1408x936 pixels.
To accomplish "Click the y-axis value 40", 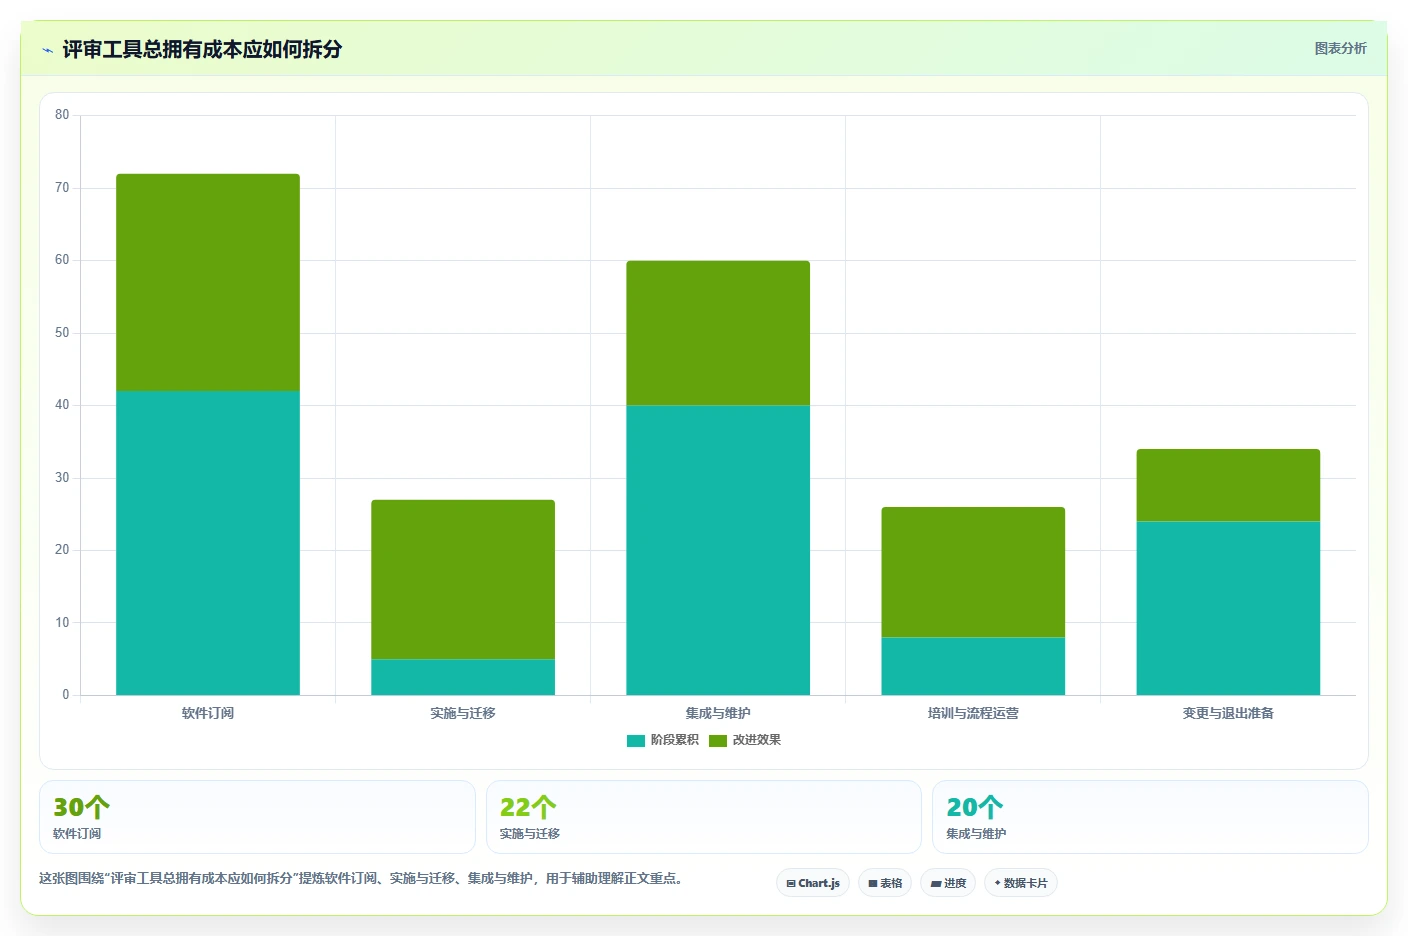I will (62, 405).
